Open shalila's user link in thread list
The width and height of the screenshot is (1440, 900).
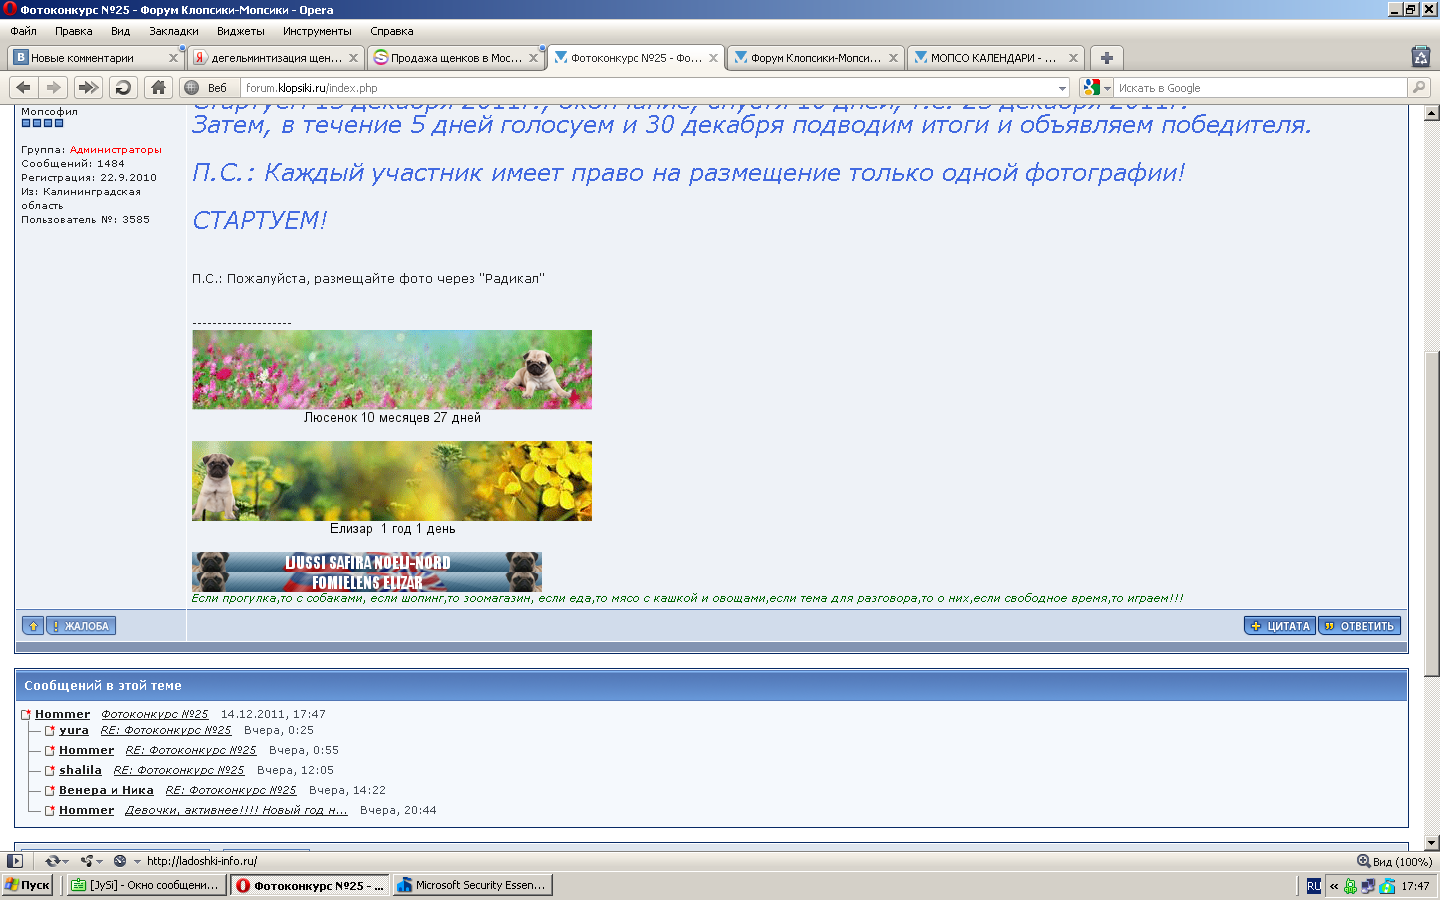point(80,770)
